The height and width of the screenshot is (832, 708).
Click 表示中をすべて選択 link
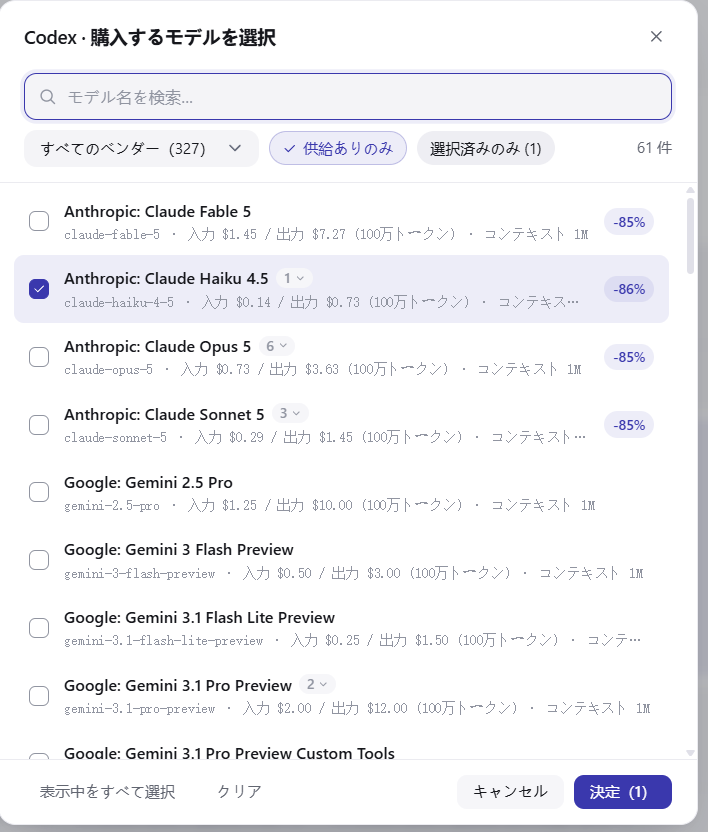(x=107, y=792)
